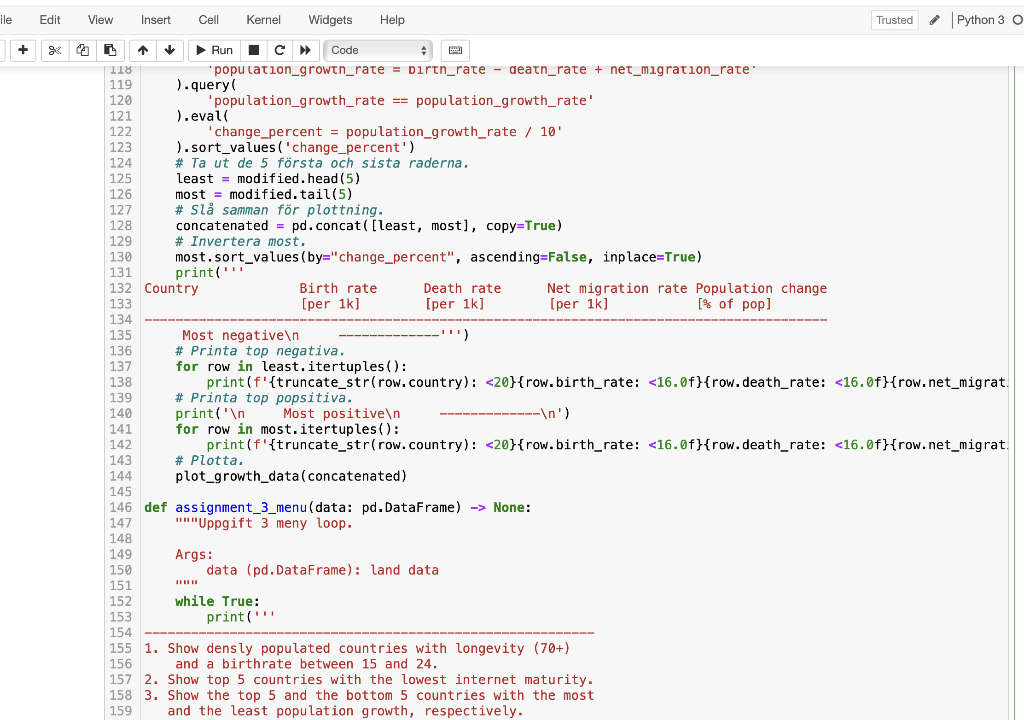
Task: Restart the kernel
Action: click(279, 50)
